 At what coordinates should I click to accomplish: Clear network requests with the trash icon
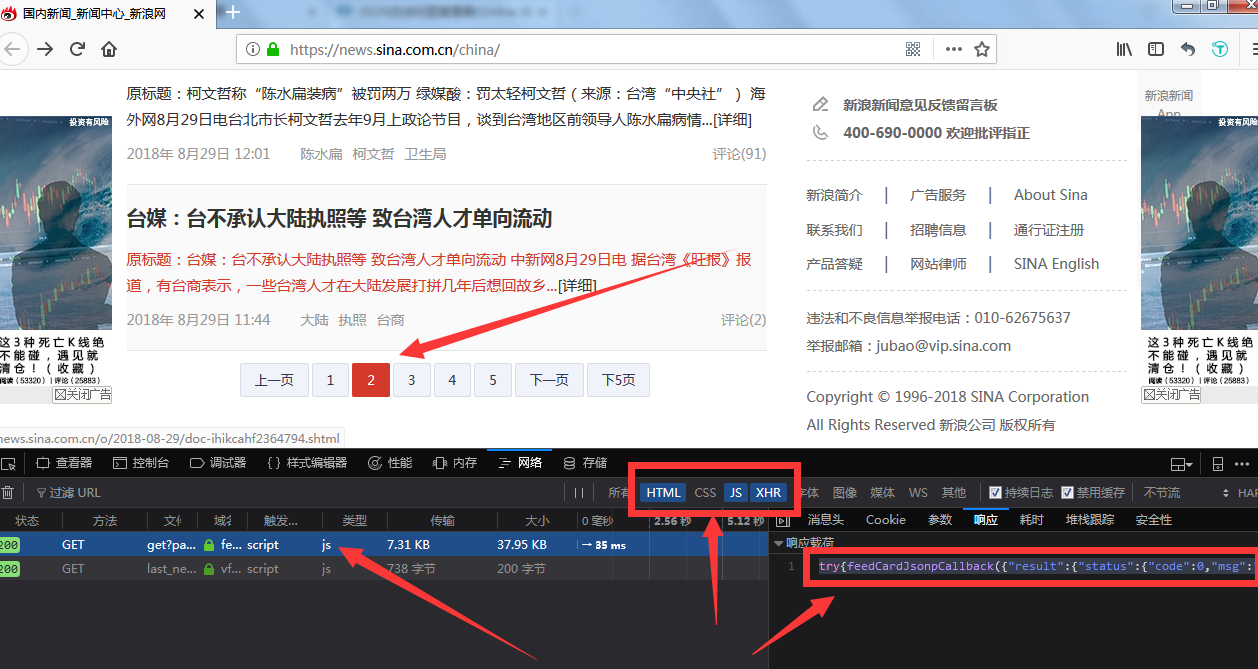pos(8,492)
